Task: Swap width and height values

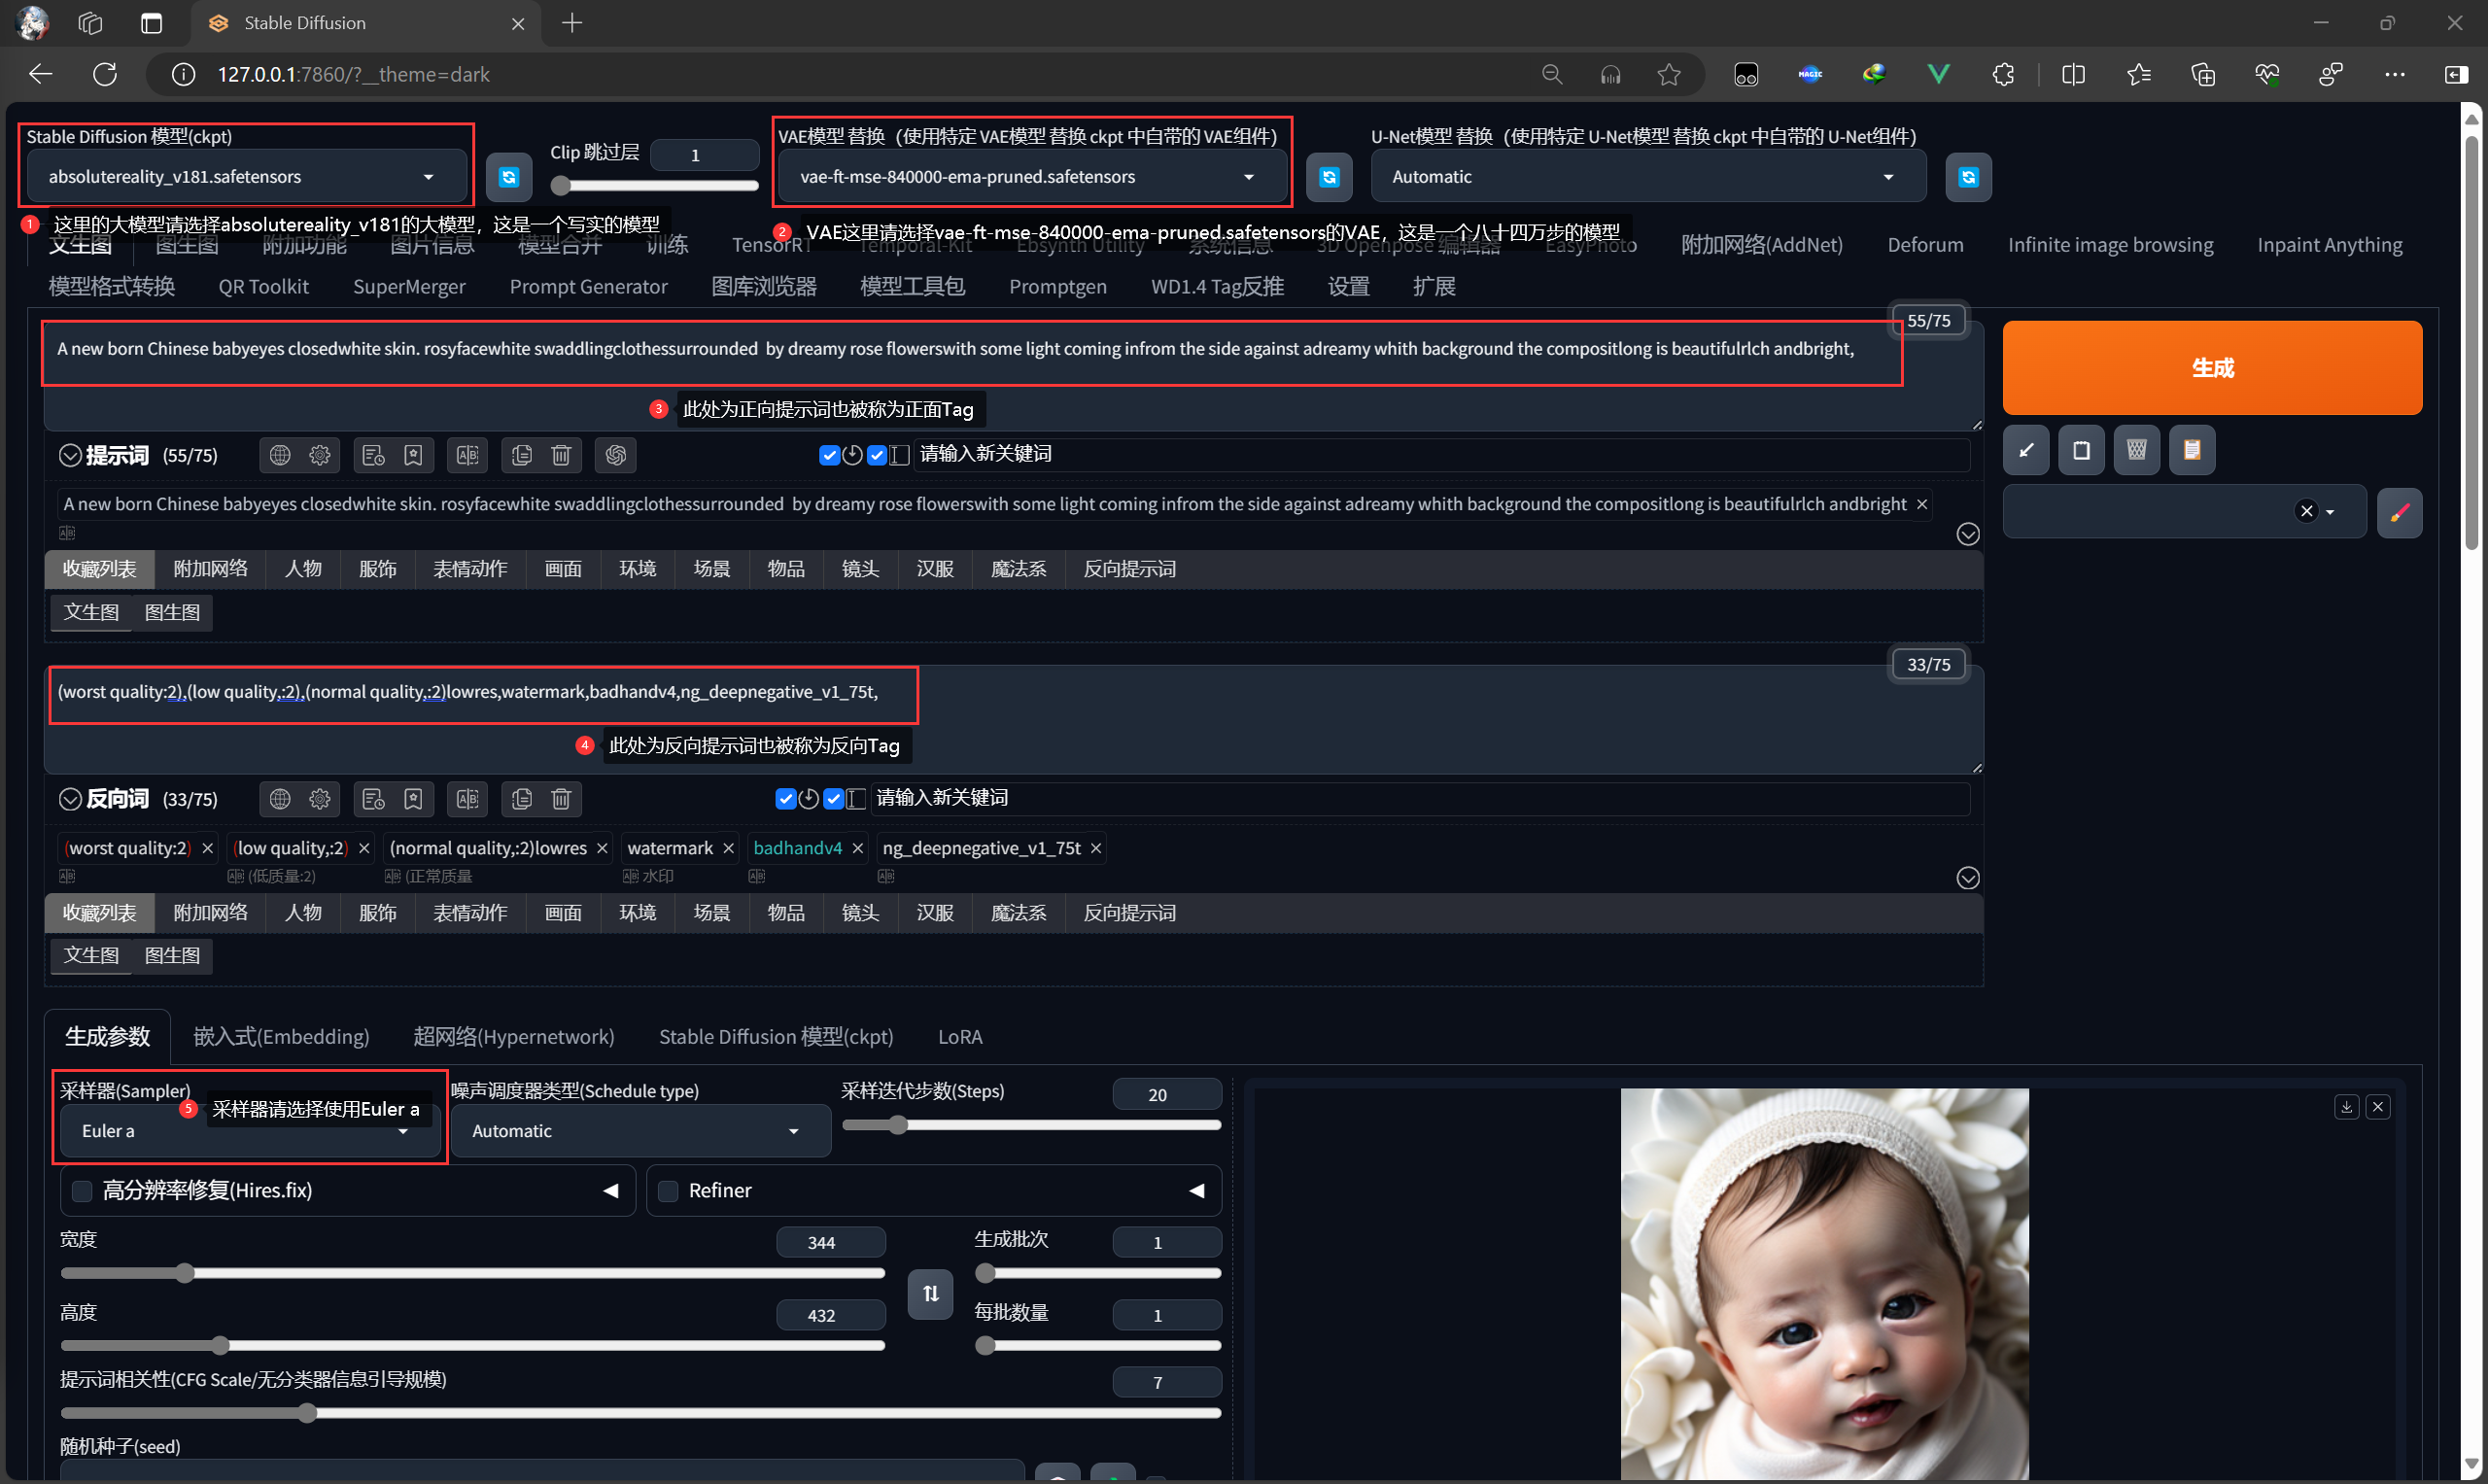Action: 930,1294
